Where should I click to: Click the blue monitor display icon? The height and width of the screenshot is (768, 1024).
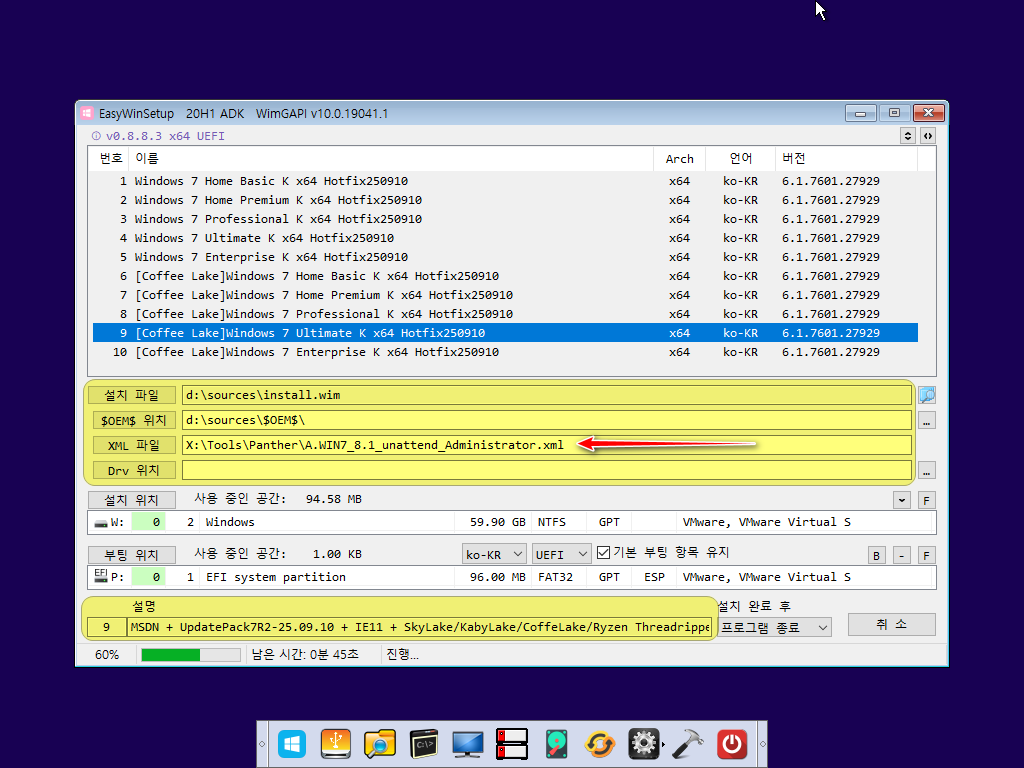(x=468, y=744)
